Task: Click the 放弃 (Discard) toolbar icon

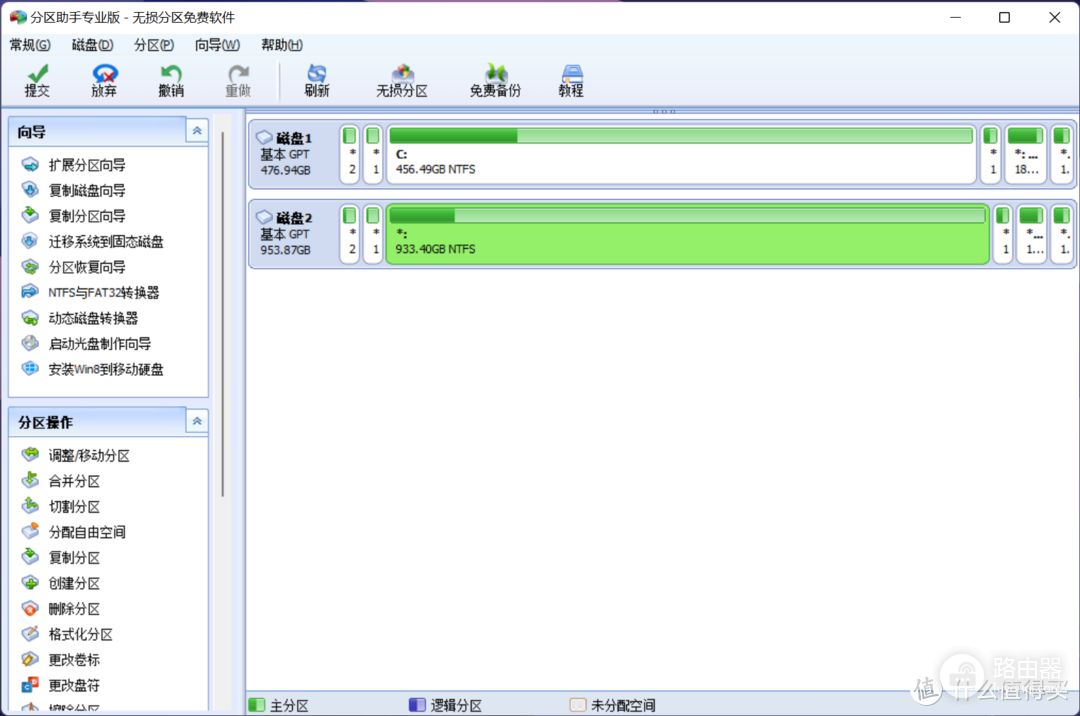Action: 104,81
